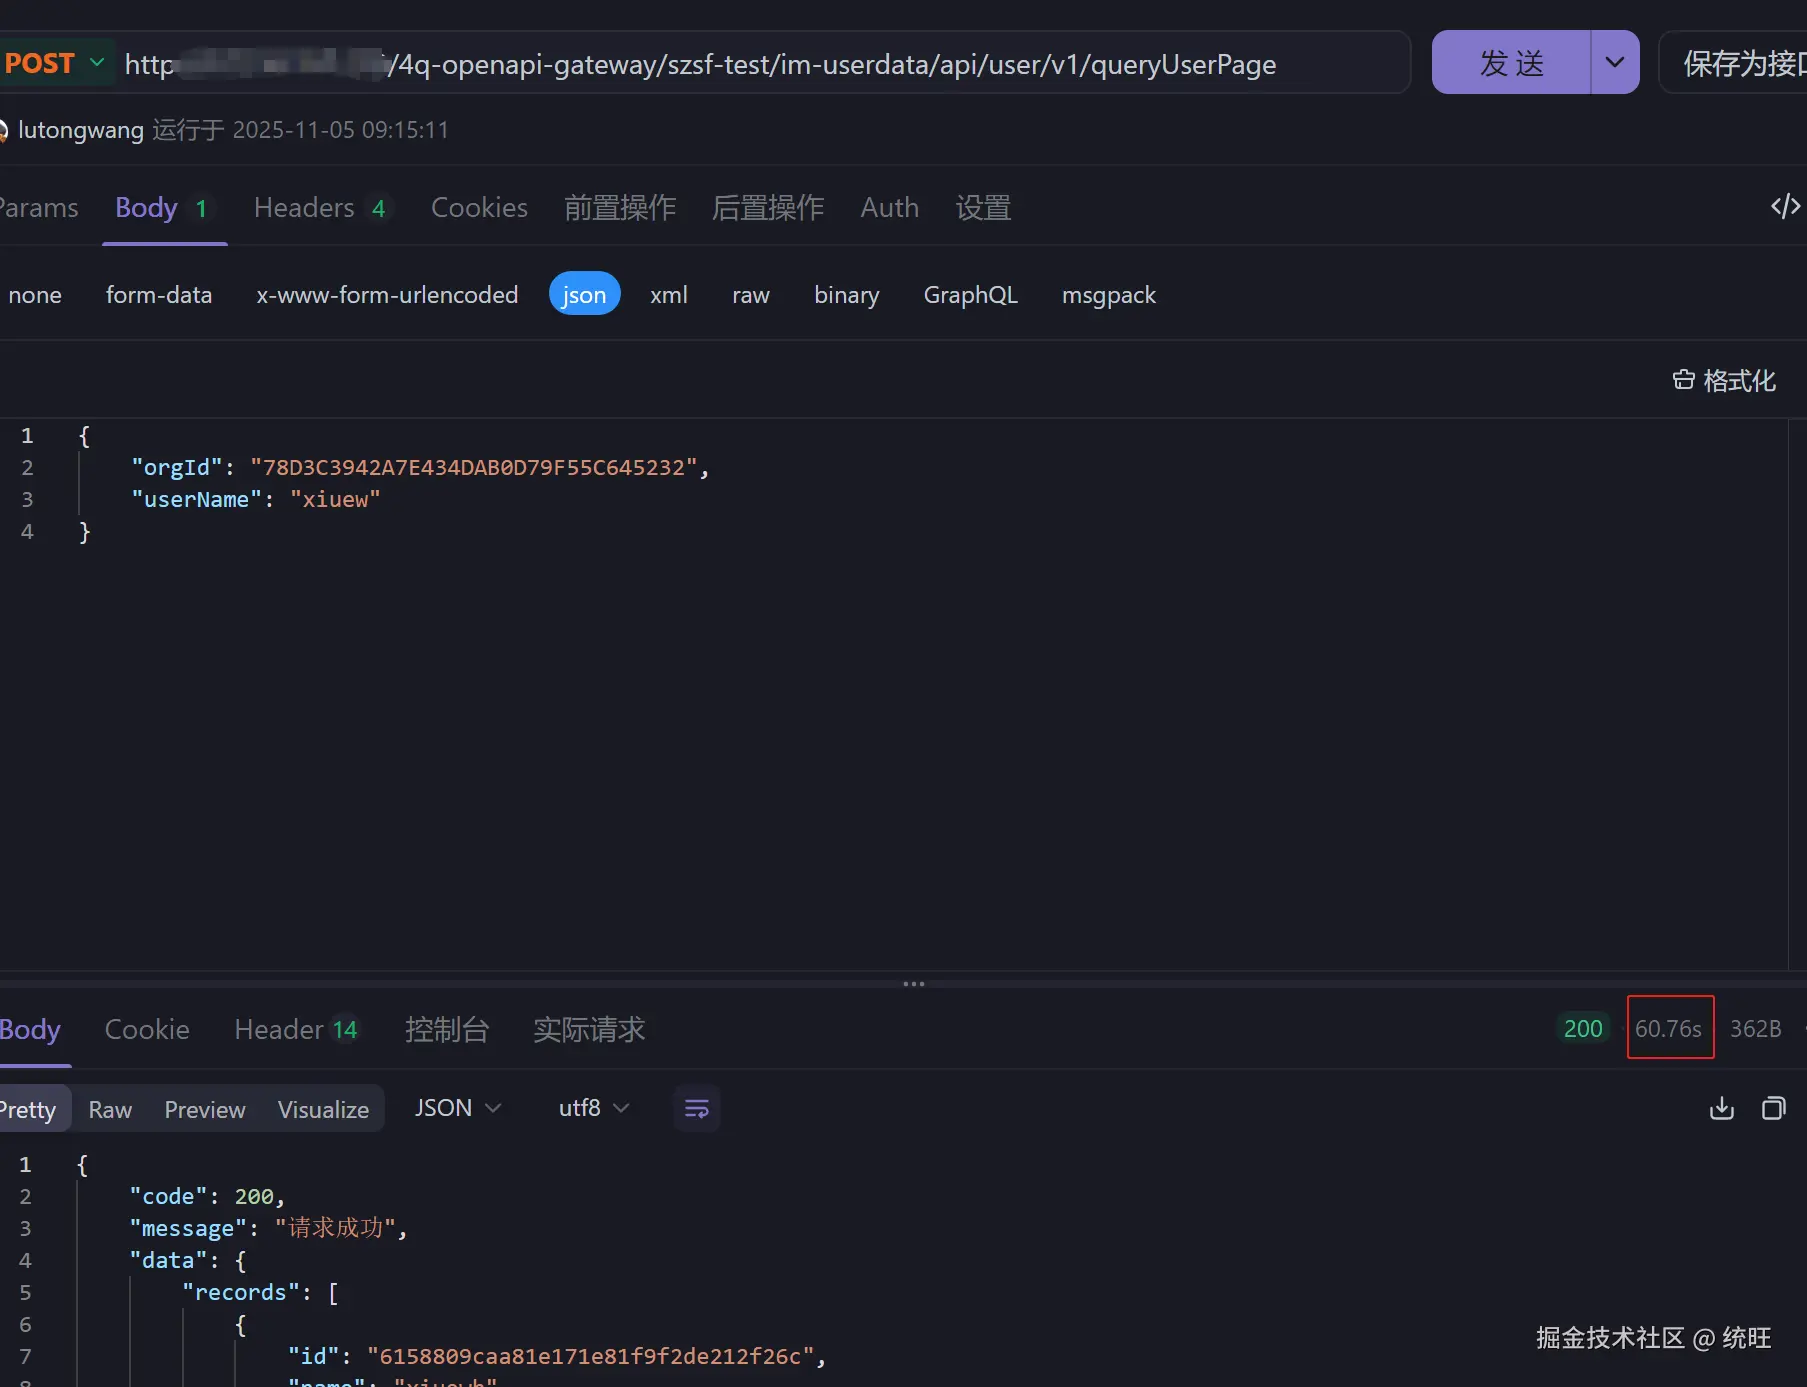The width and height of the screenshot is (1807, 1387).
Task: Click the "message": "请求成功" response line
Action: click(x=268, y=1228)
